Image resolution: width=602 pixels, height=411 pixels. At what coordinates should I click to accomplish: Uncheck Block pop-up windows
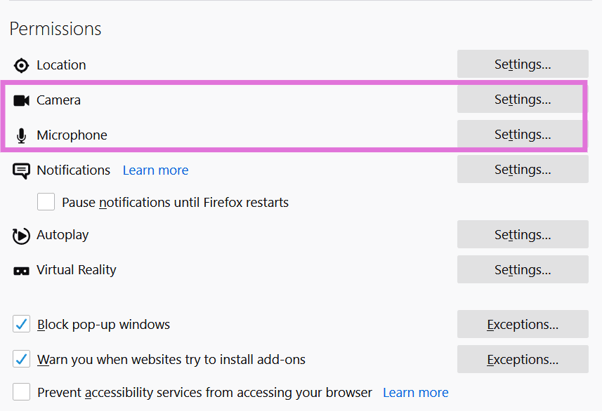click(21, 325)
